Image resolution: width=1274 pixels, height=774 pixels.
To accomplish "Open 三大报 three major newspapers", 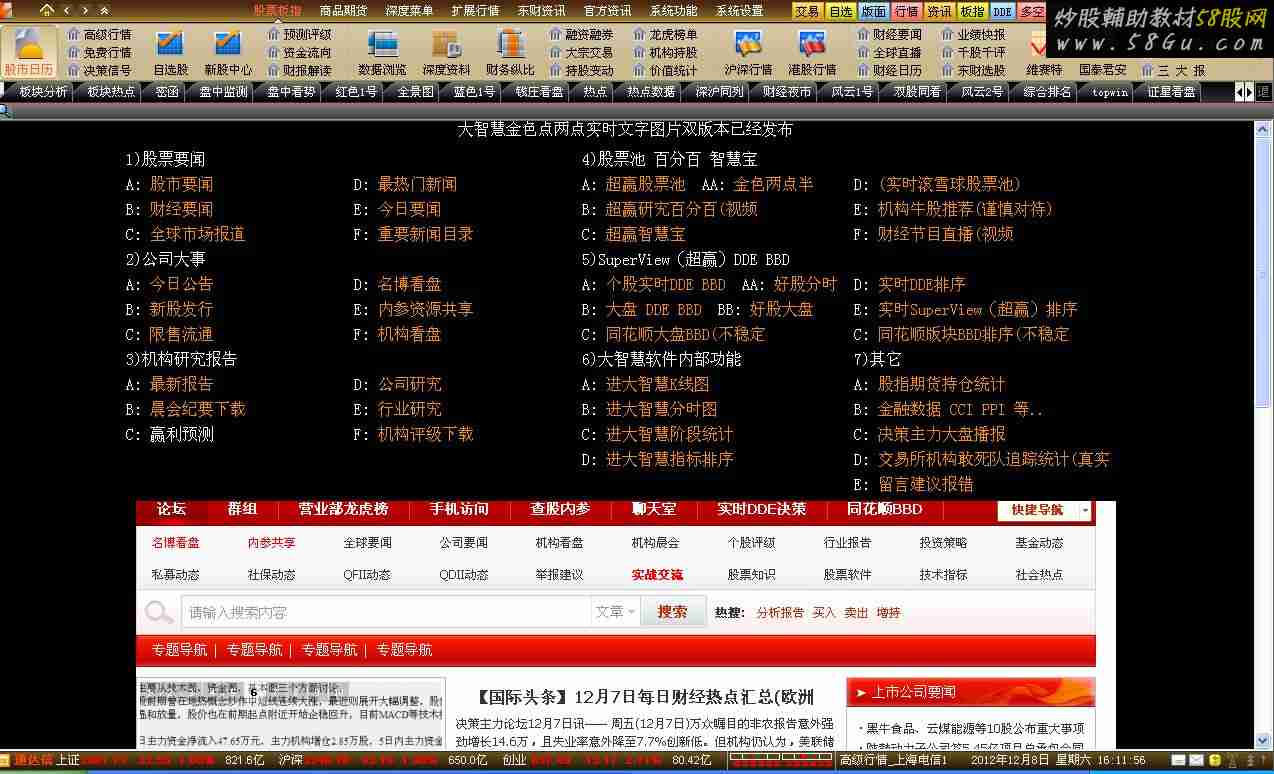I will click(1173, 70).
